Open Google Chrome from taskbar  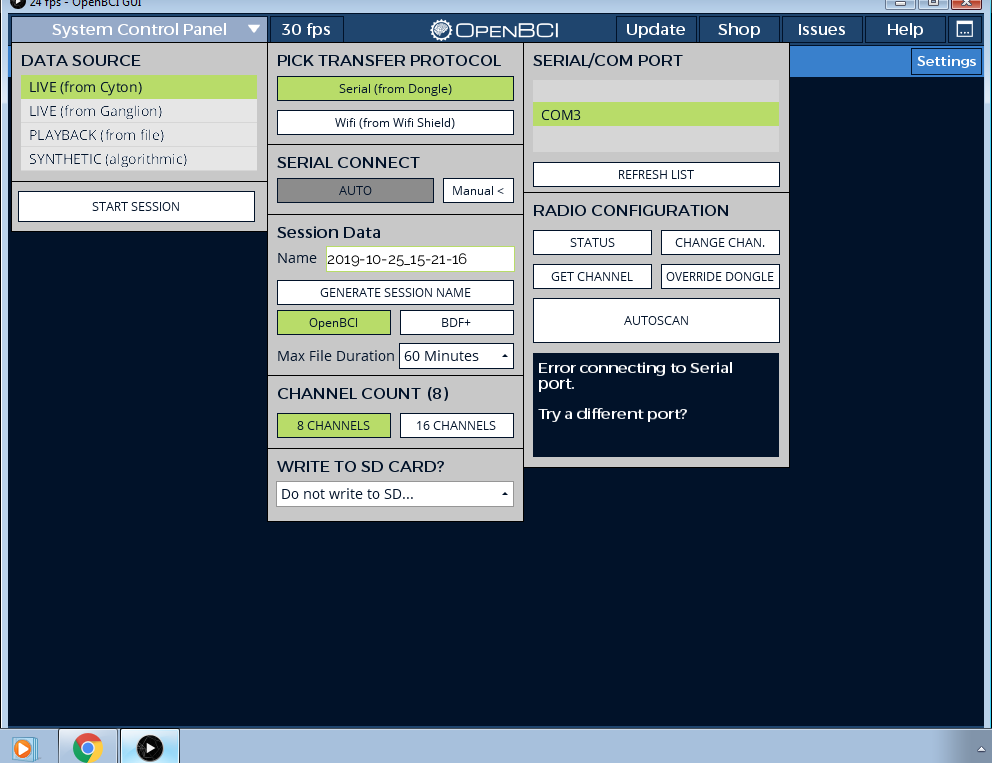(x=88, y=748)
